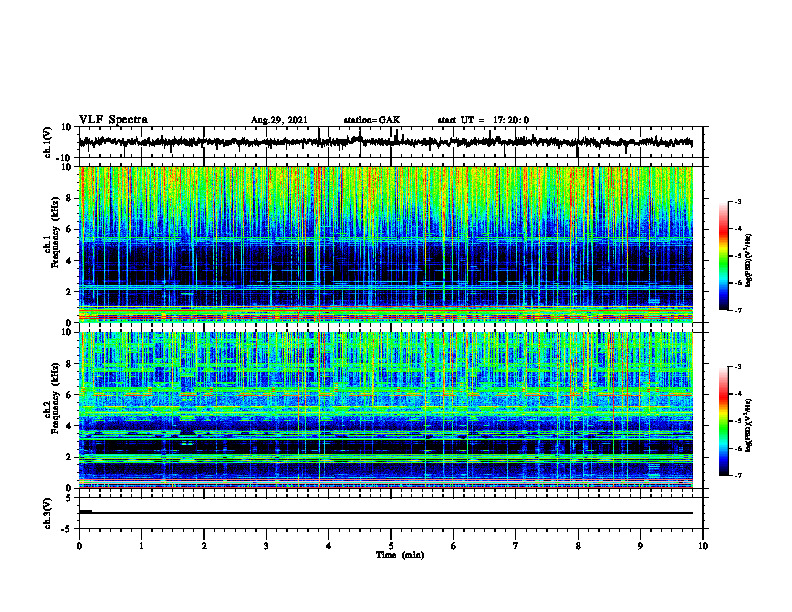Click the "VLF Spectra" plot title
This screenshot has height=612, width=792.
click(113, 120)
